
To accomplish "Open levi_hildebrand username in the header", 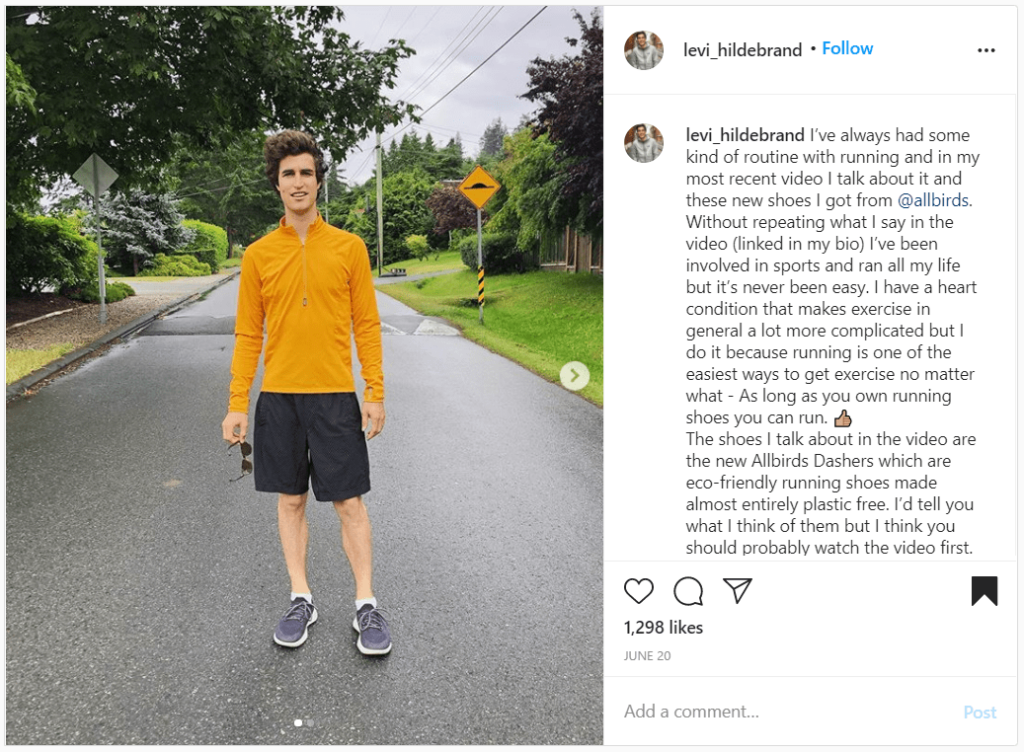I will pos(743,50).
